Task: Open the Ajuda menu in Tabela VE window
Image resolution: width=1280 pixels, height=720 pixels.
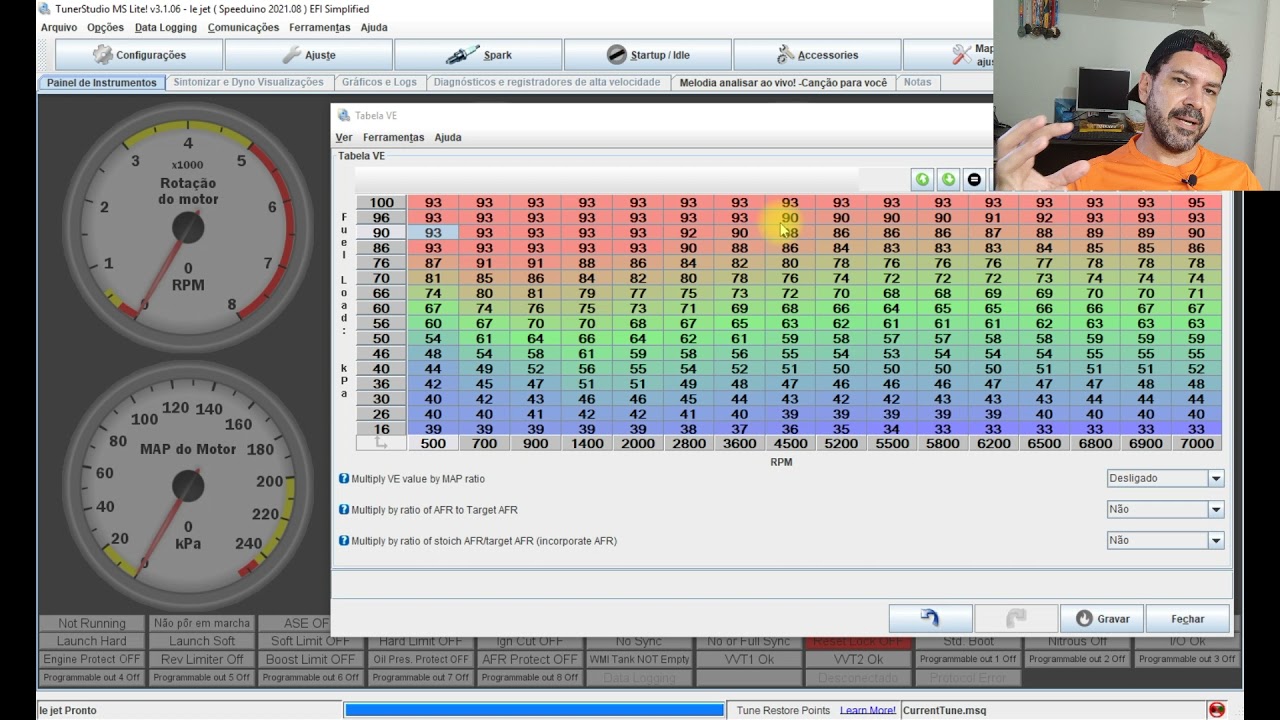Action: click(x=448, y=138)
